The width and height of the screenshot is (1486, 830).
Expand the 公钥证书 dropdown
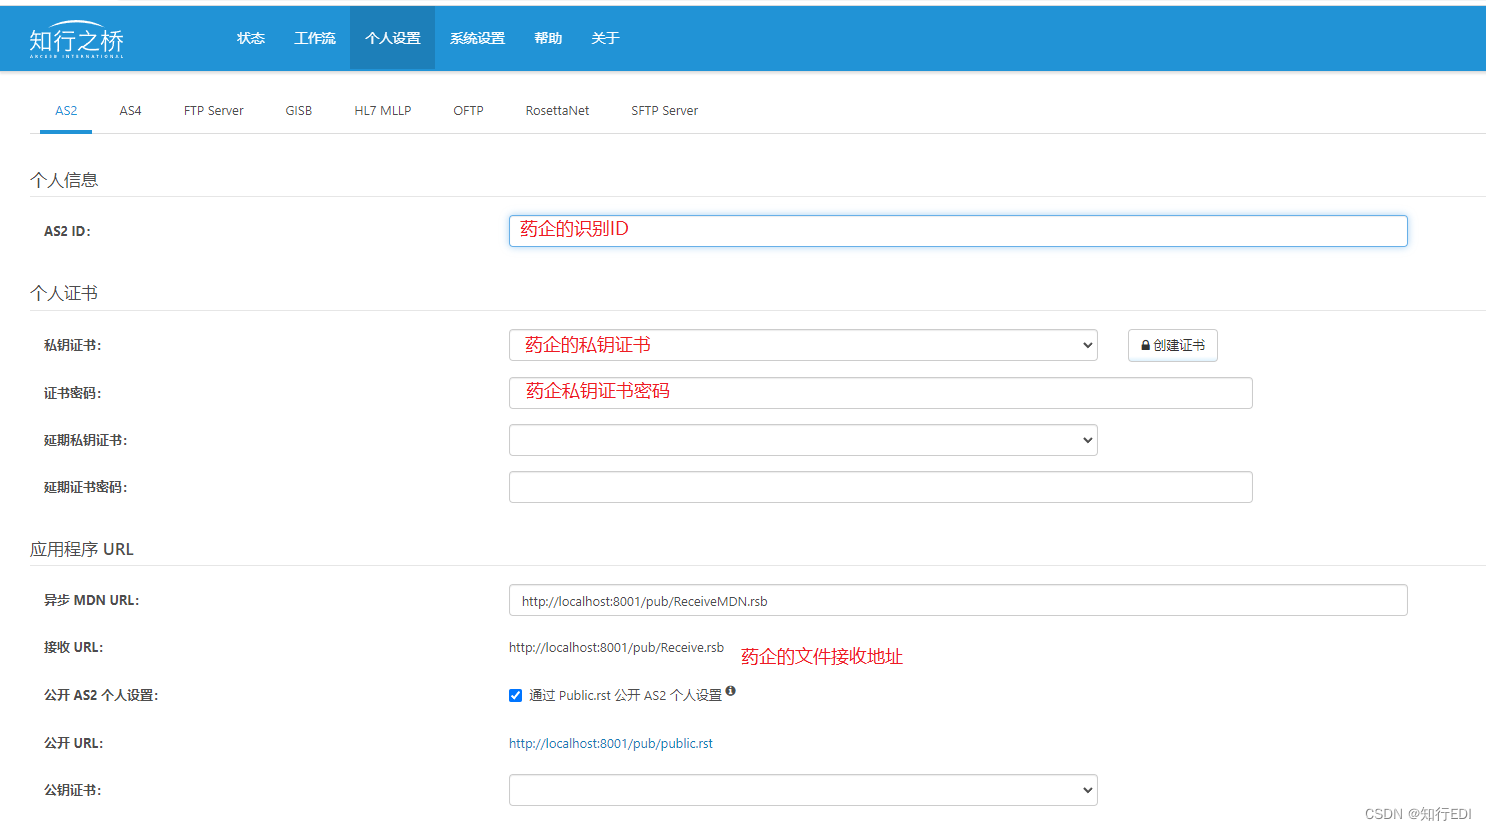802,790
